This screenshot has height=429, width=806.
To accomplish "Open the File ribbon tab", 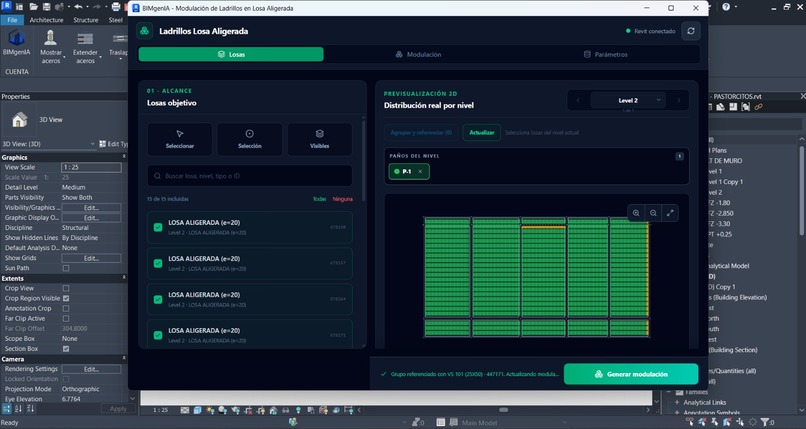I will (x=12, y=20).
